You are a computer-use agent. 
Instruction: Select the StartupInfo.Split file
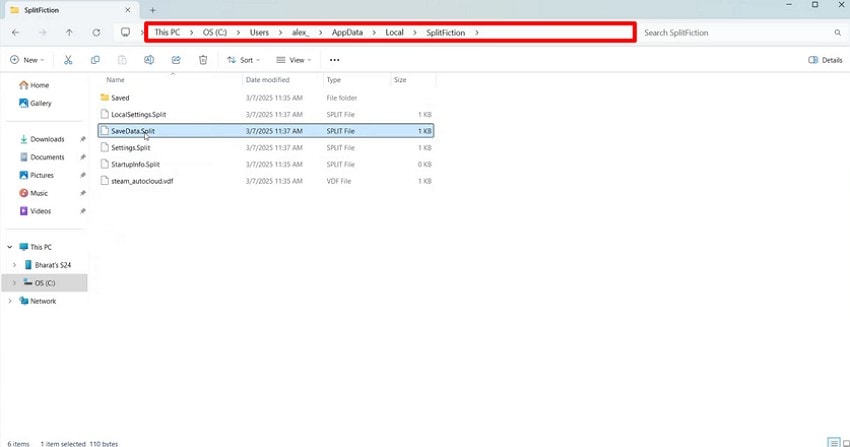(266, 165)
